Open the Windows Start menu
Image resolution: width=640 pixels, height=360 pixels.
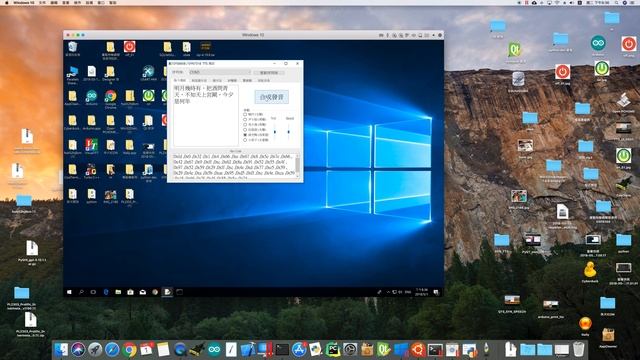point(69,292)
